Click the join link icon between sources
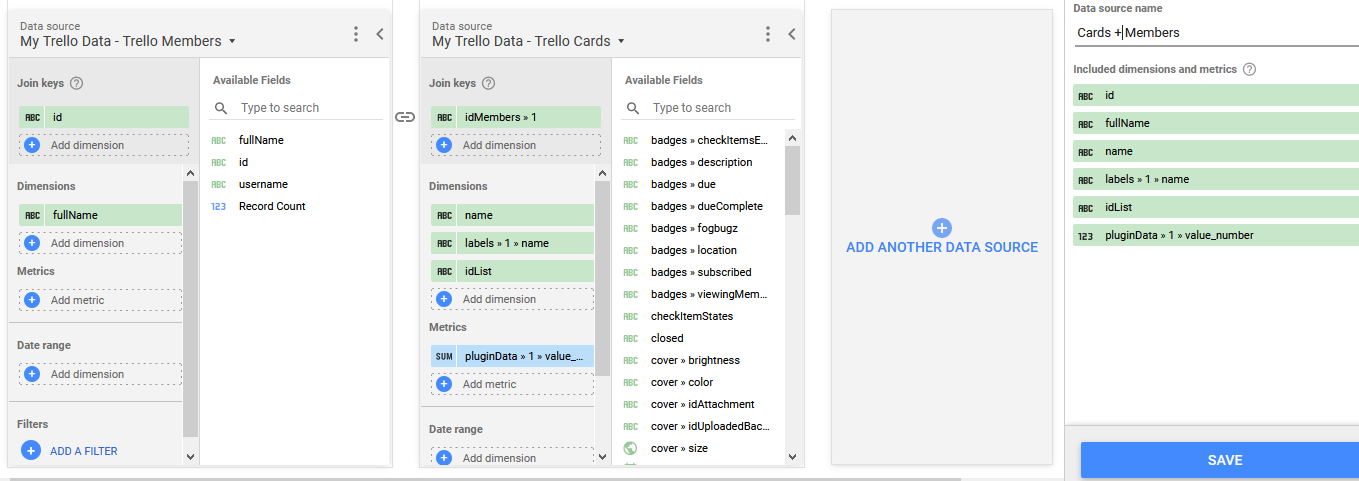1359x481 pixels. click(405, 117)
